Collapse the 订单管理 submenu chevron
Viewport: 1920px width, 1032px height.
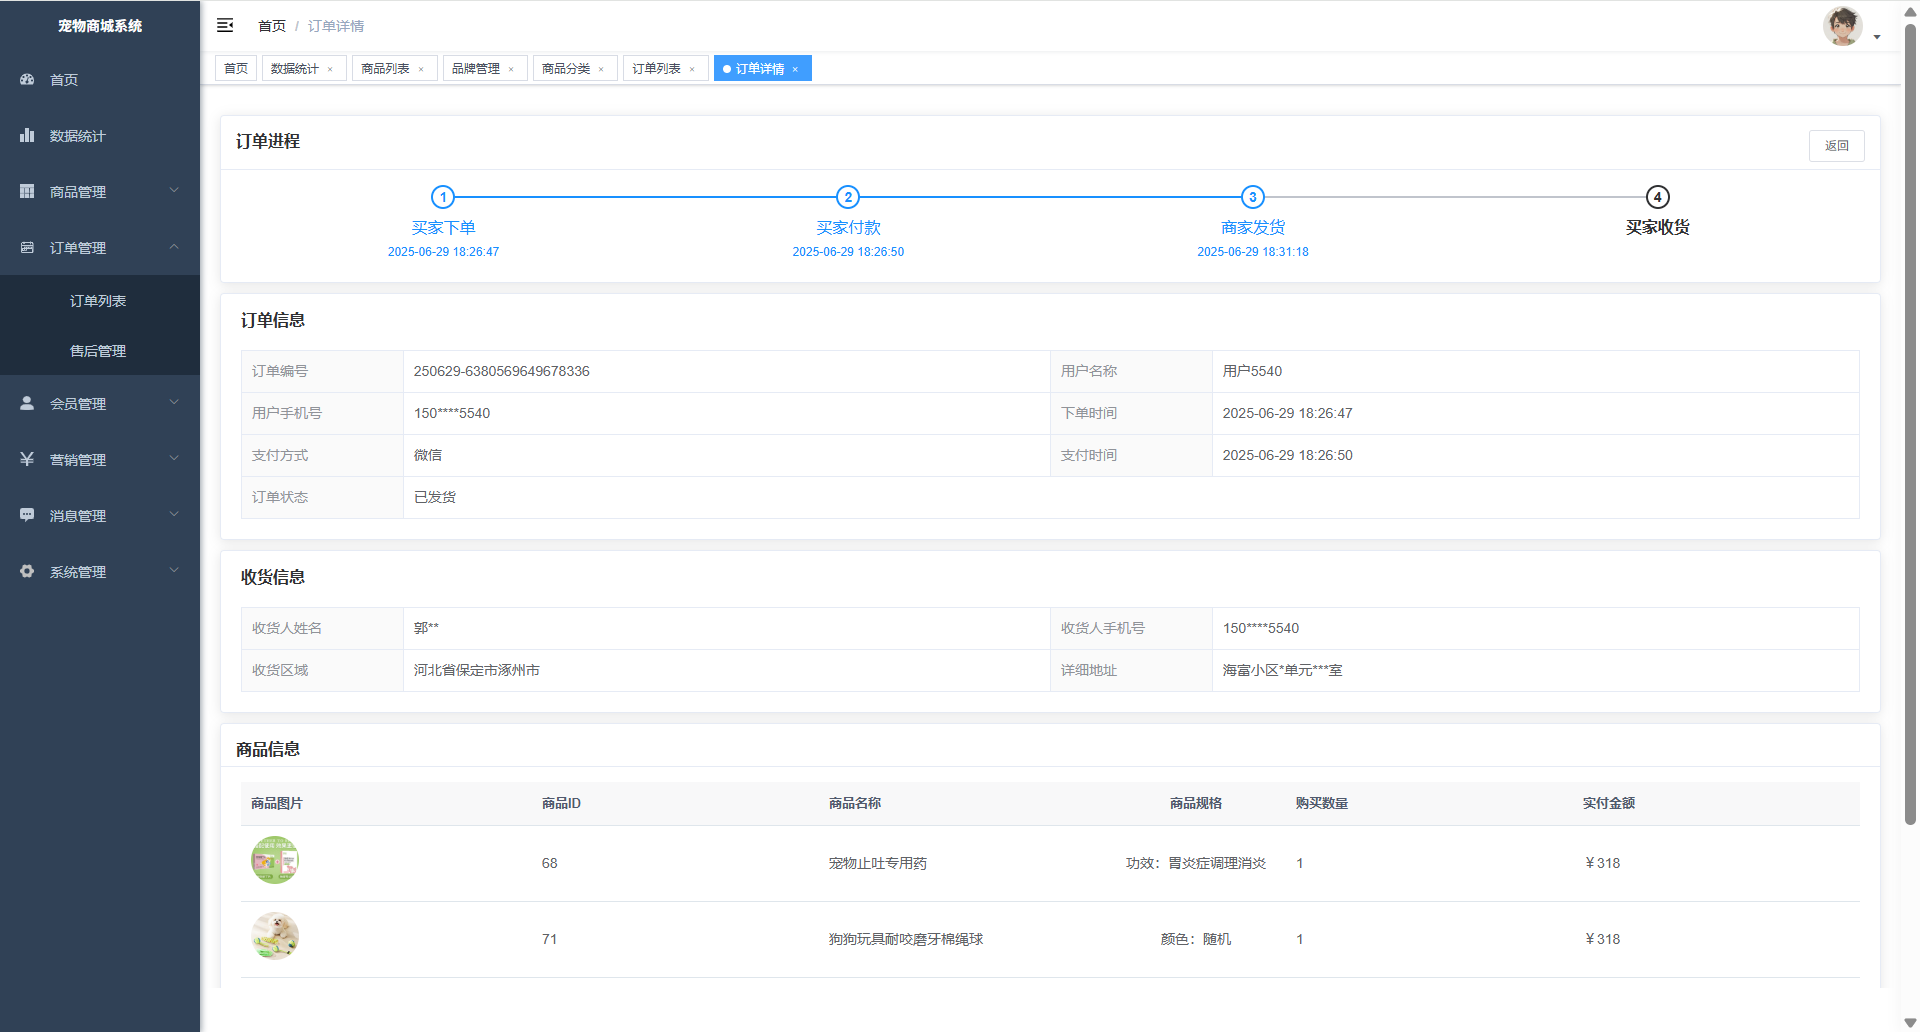tap(174, 247)
